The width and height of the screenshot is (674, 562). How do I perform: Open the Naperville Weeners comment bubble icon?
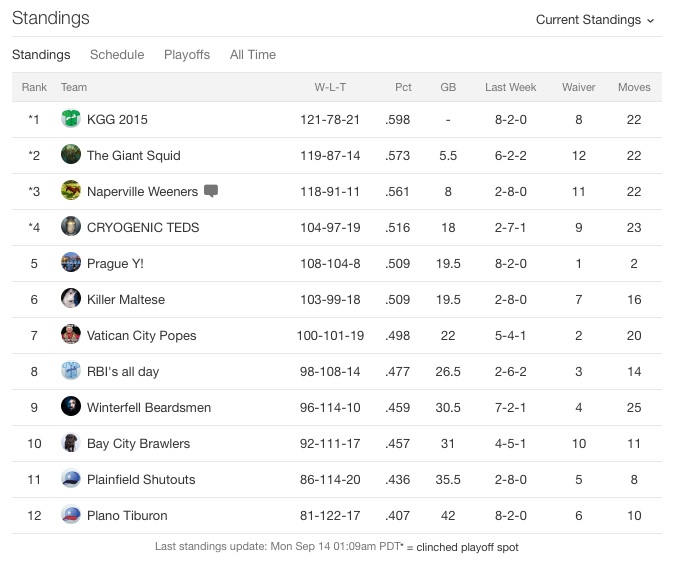tap(211, 190)
